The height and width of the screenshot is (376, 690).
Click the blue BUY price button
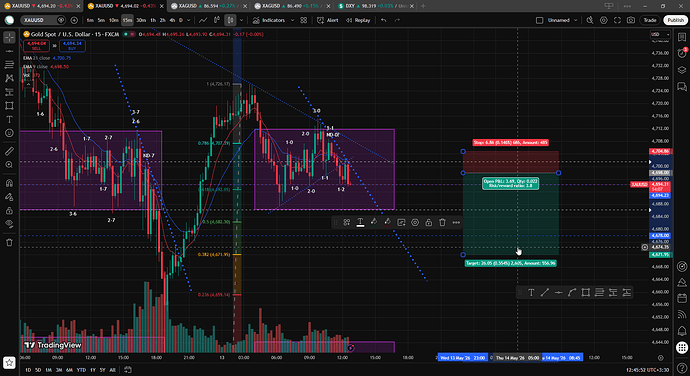[x=72, y=45]
